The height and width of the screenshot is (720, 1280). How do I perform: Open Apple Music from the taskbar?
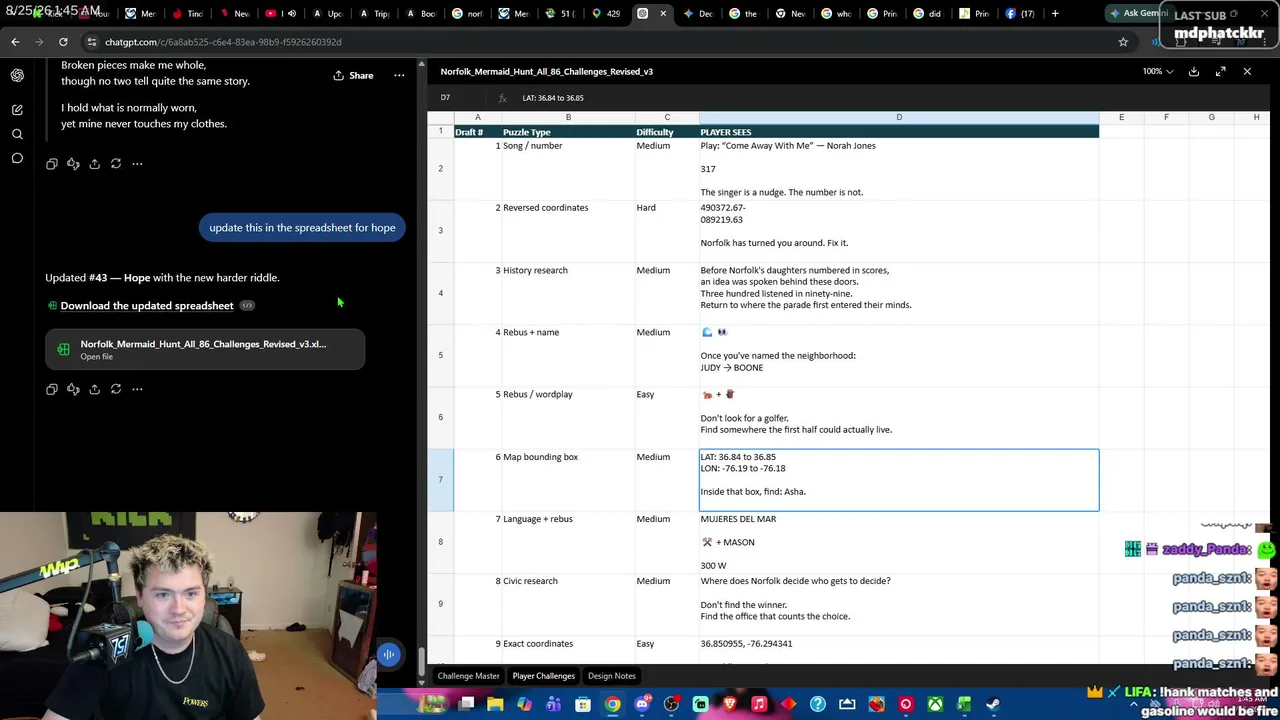click(x=759, y=704)
